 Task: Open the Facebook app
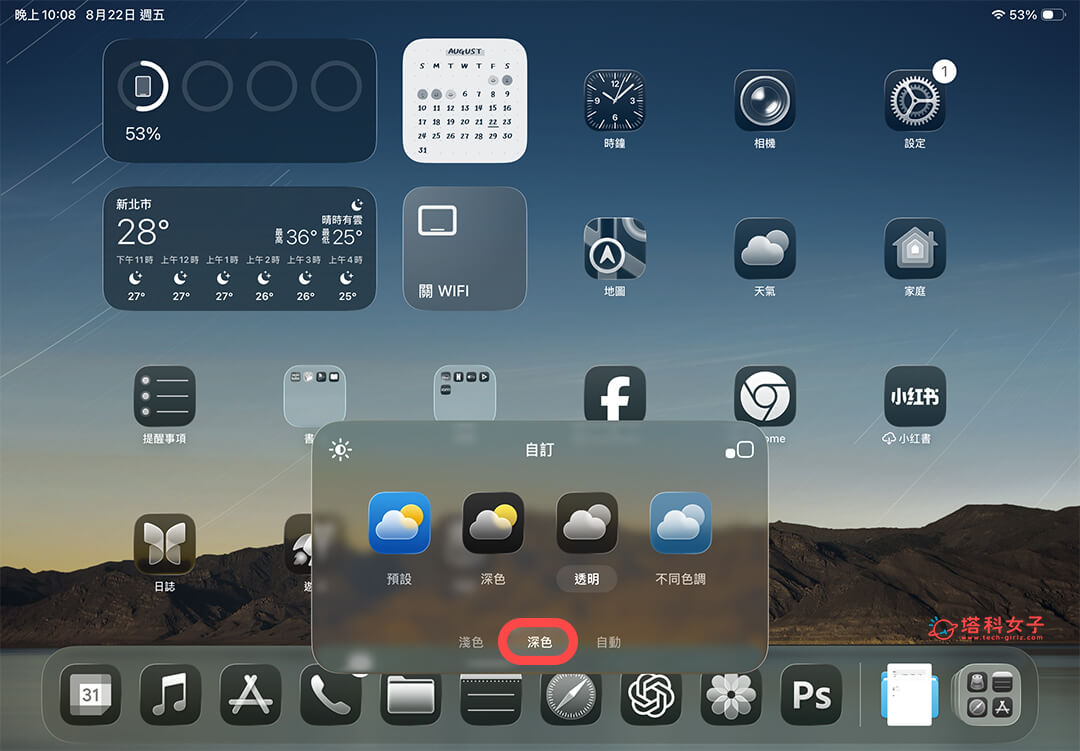point(615,392)
